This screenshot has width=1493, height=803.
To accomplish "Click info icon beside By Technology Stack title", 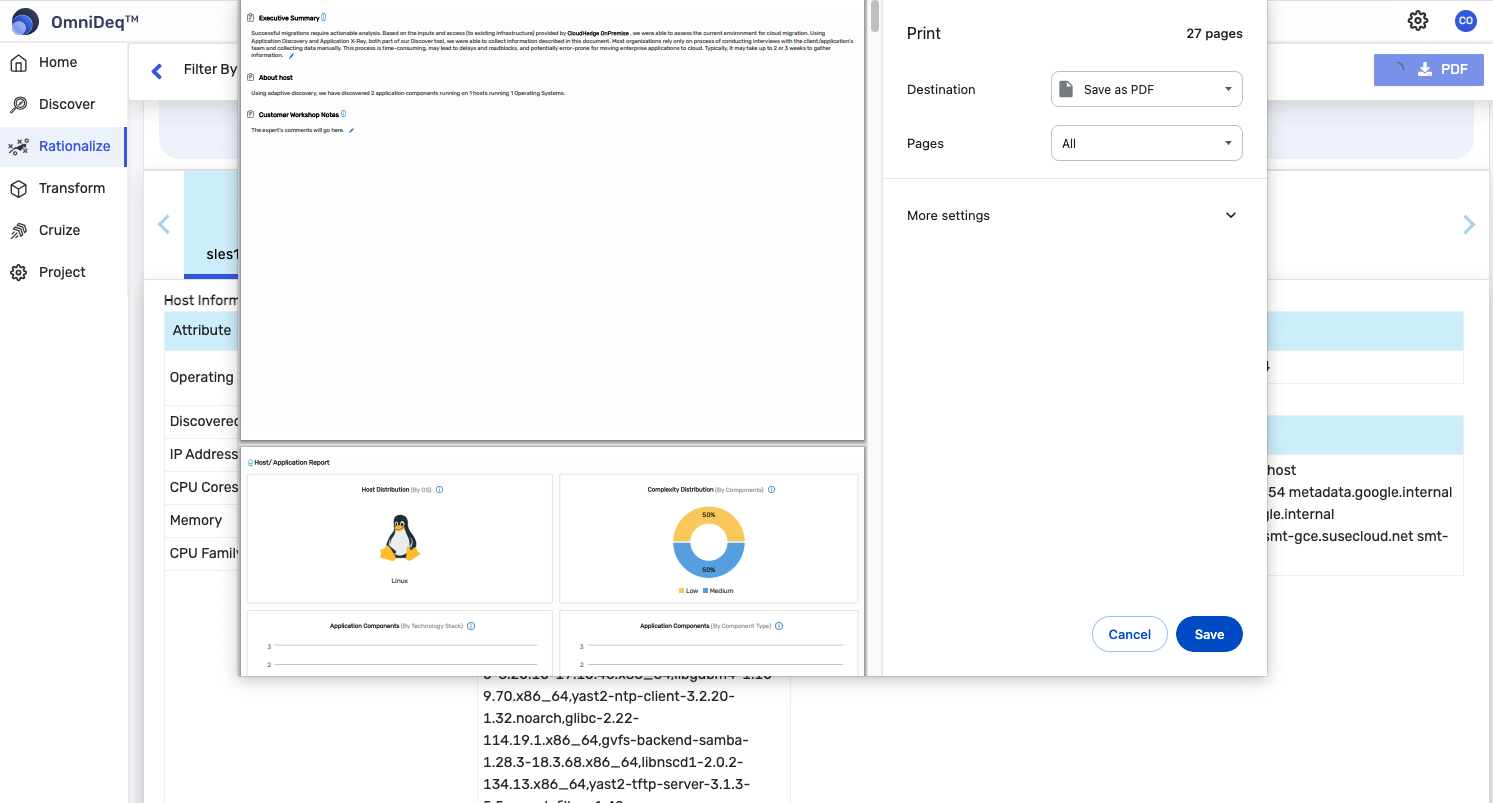I will pyautogui.click(x=471, y=626).
